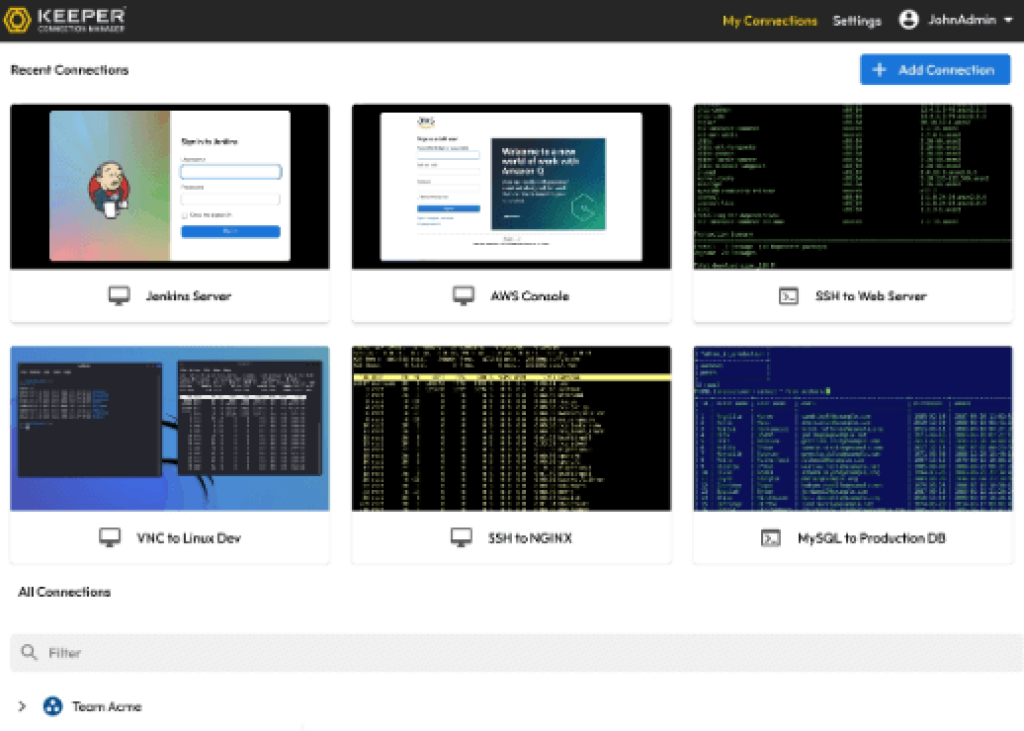
Task: Expand Team Acme using the chevron arrow
Action: [x=23, y=706]
